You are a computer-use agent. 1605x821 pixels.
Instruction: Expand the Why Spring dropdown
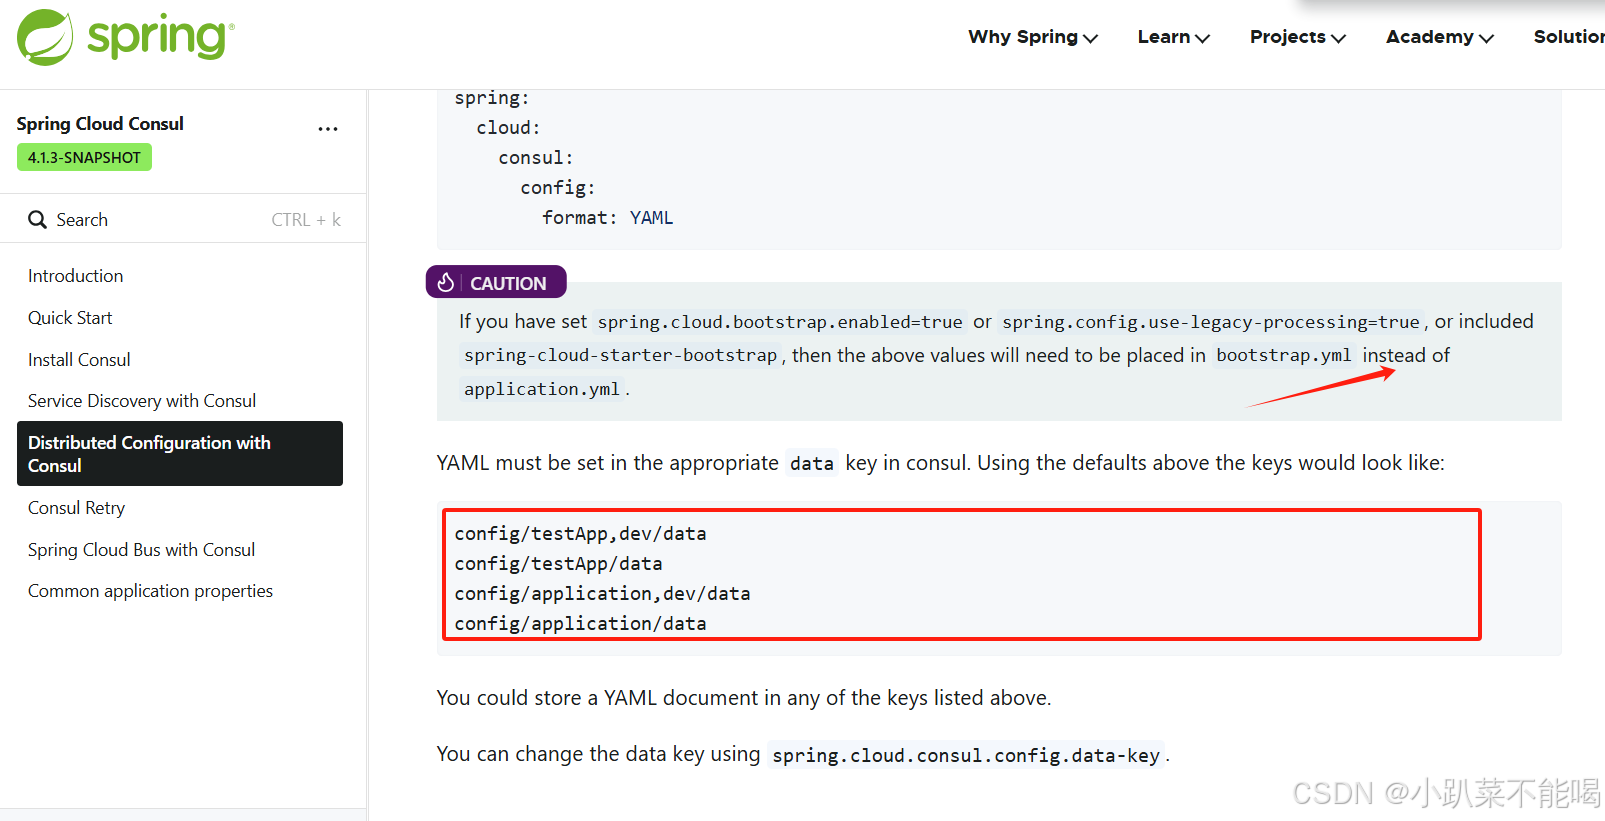coord(1033,37)
